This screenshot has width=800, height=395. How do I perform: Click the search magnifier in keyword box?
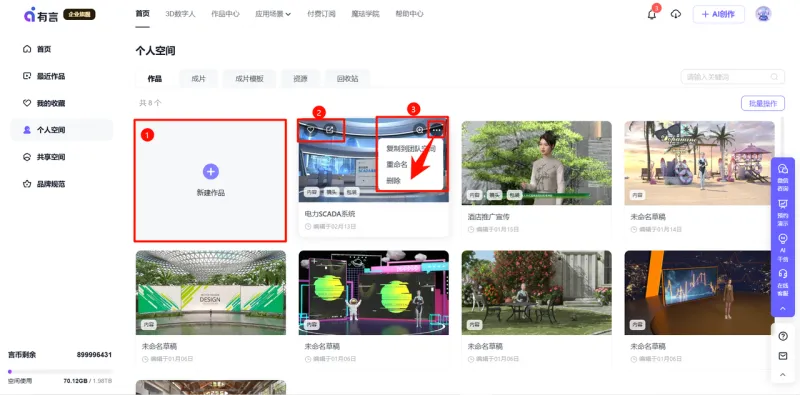[x=774, y=77]
